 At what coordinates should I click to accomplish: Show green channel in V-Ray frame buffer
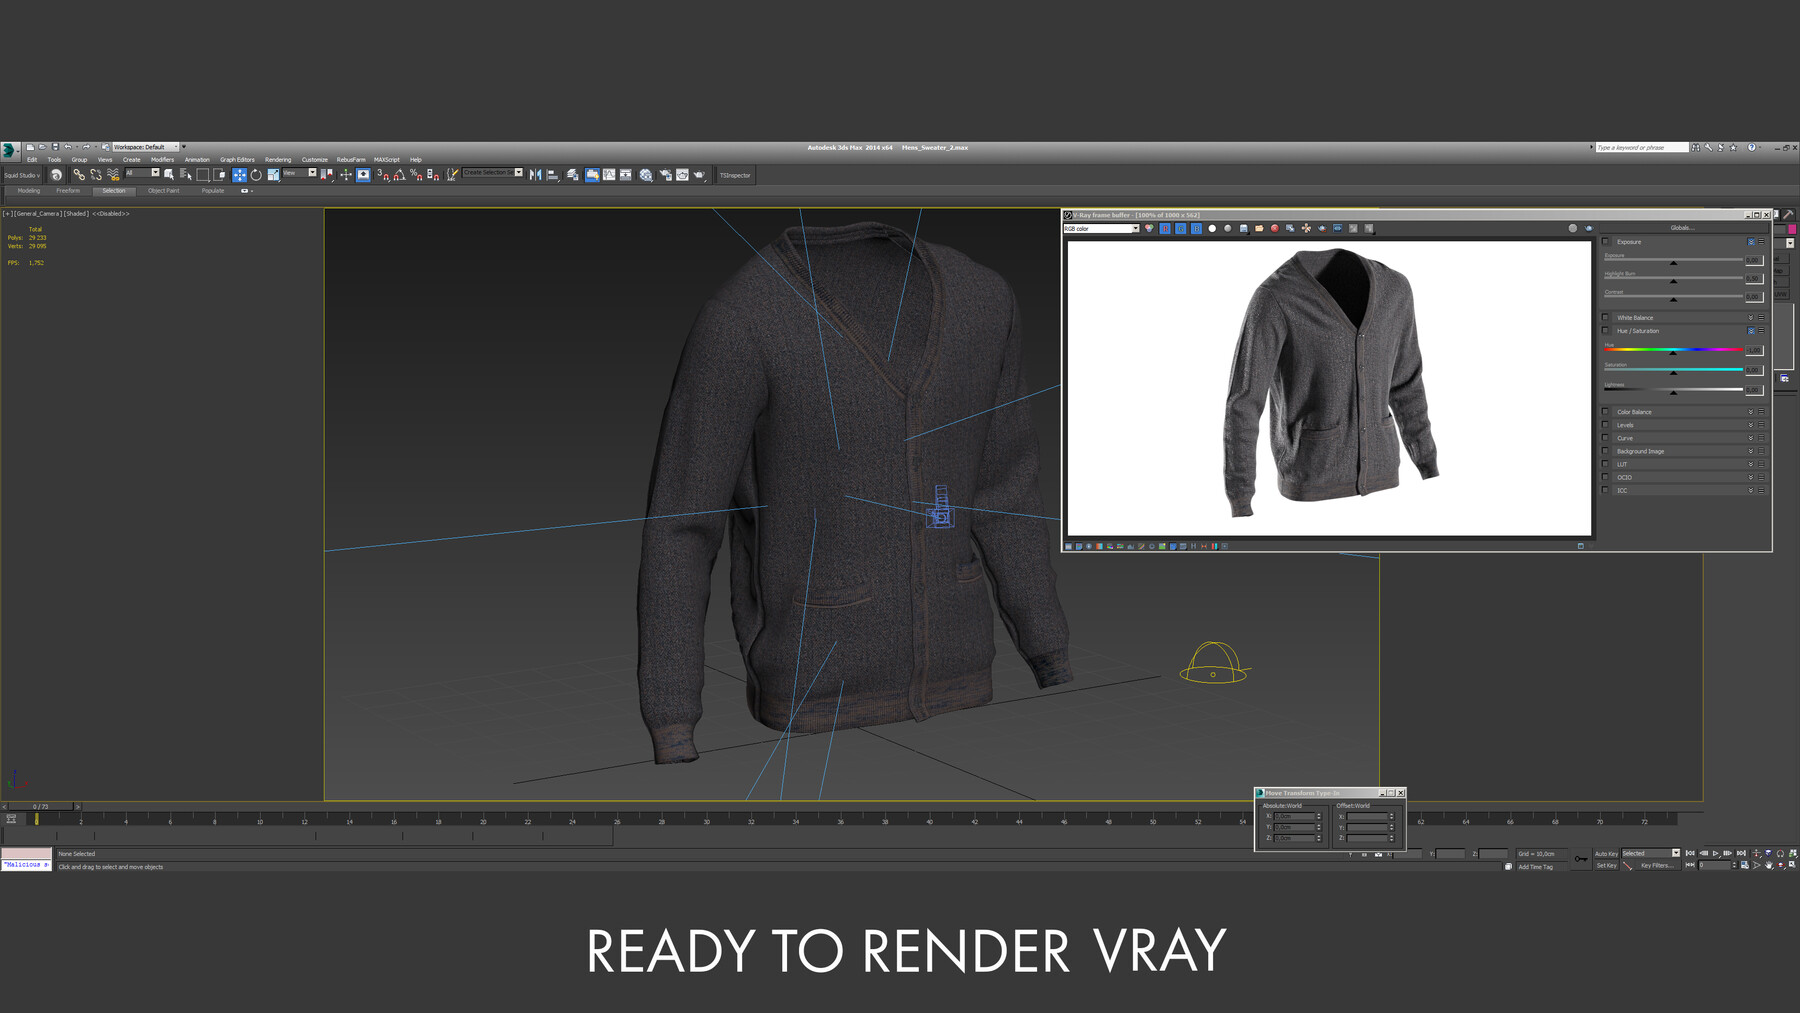(x=1180, y=228)
